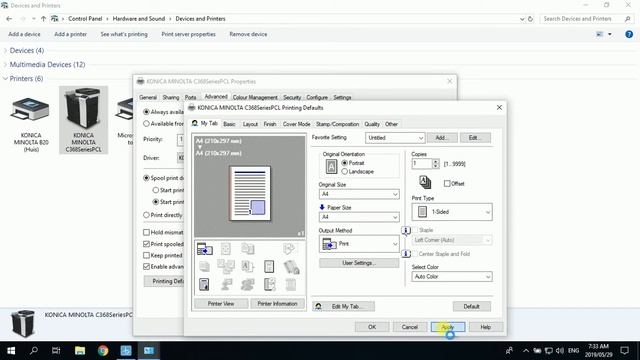Open the Original Size dropdown
Screen dimensions: 640x360
click(x=359, y=194)
